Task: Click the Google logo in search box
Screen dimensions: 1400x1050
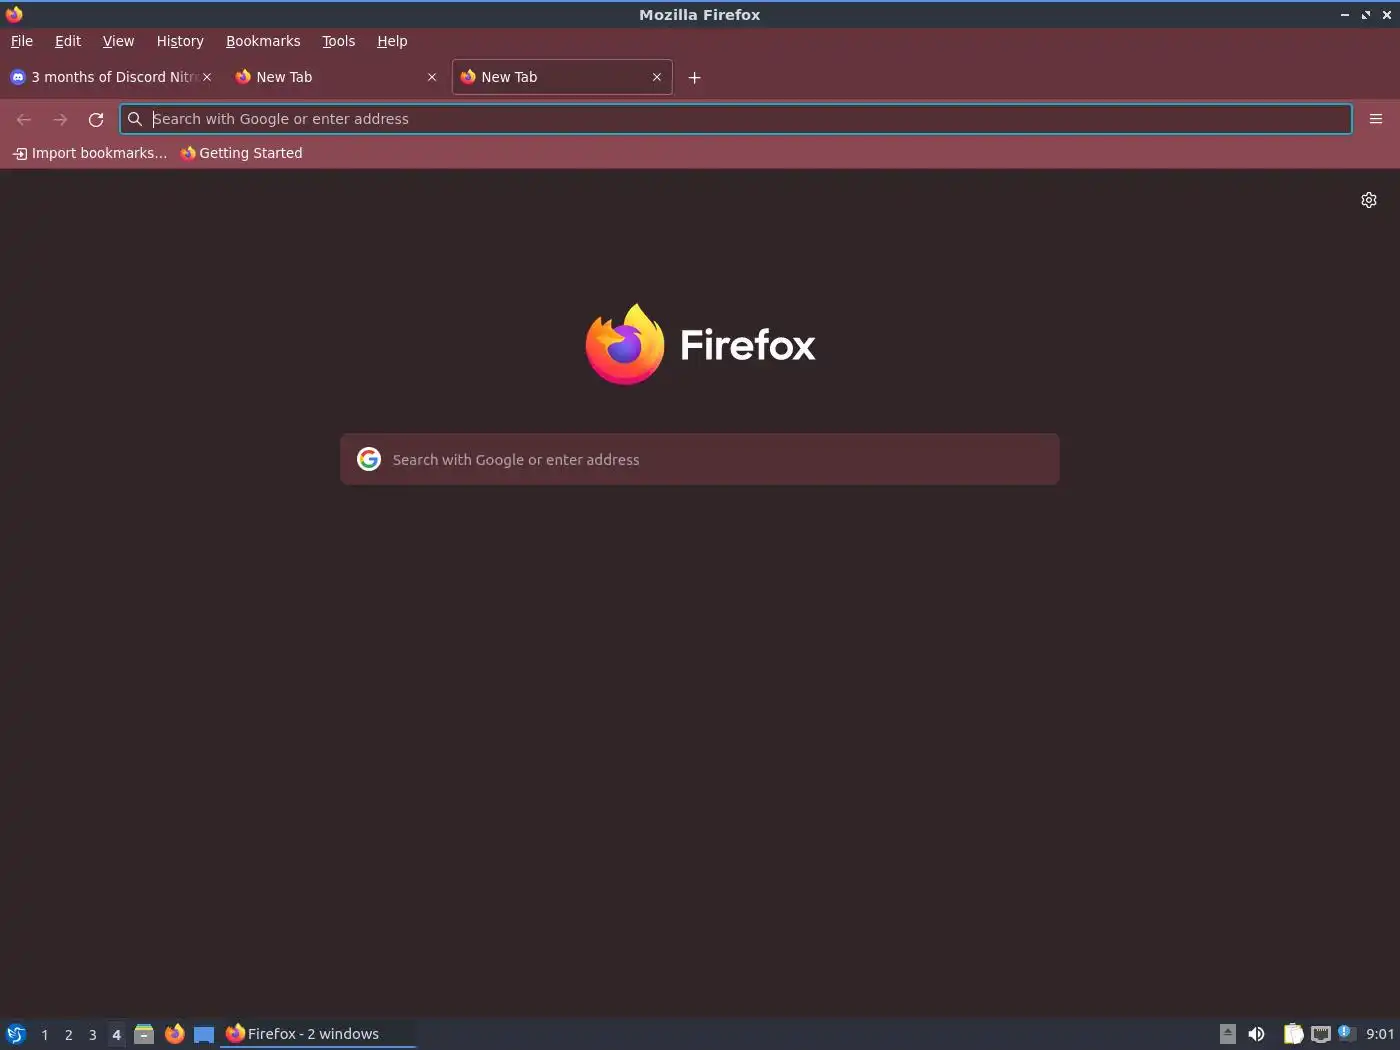Action: (369, 459)
